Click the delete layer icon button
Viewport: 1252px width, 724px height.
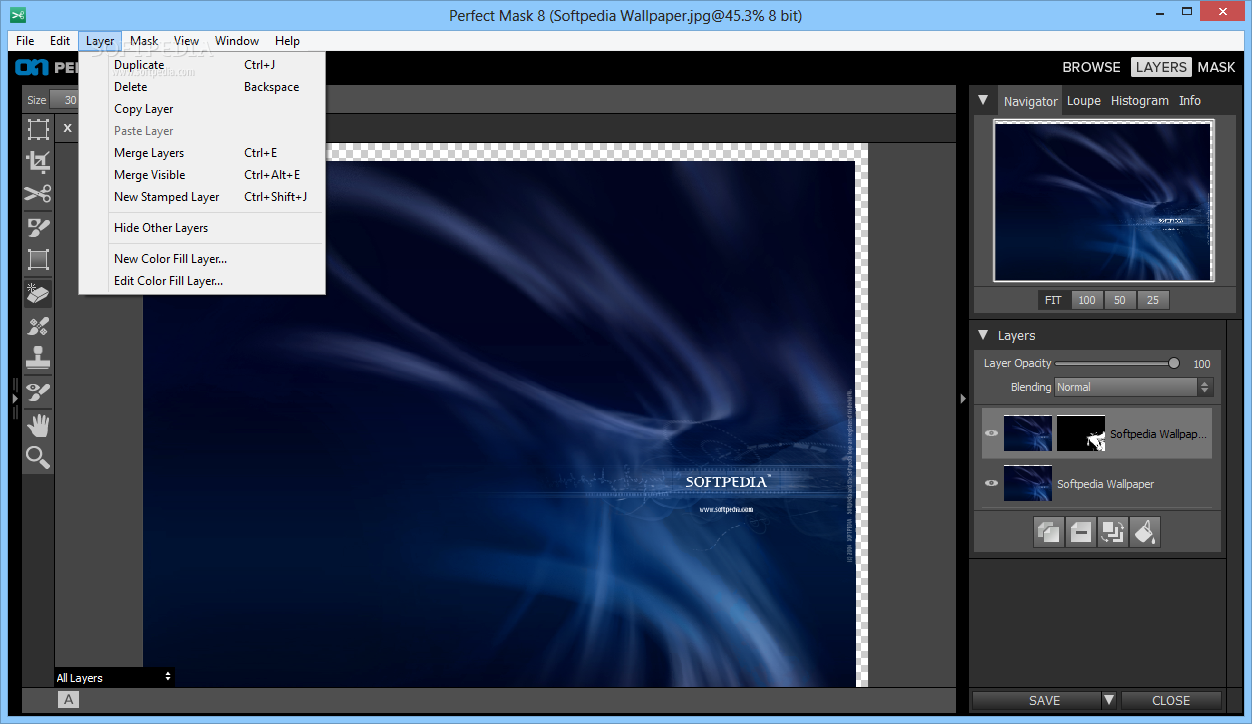coord(1081,532)
